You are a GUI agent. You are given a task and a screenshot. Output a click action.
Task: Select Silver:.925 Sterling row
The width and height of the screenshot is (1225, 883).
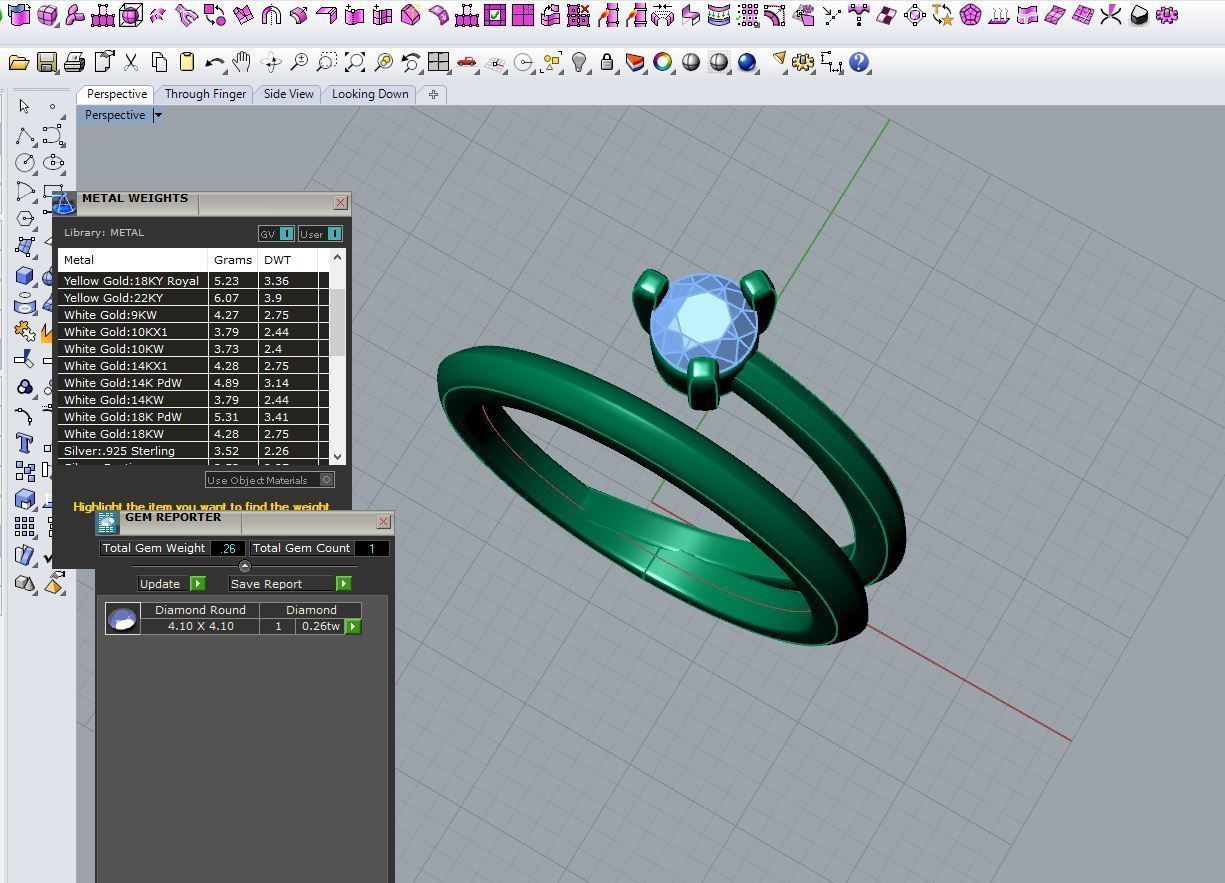[192, 451]
